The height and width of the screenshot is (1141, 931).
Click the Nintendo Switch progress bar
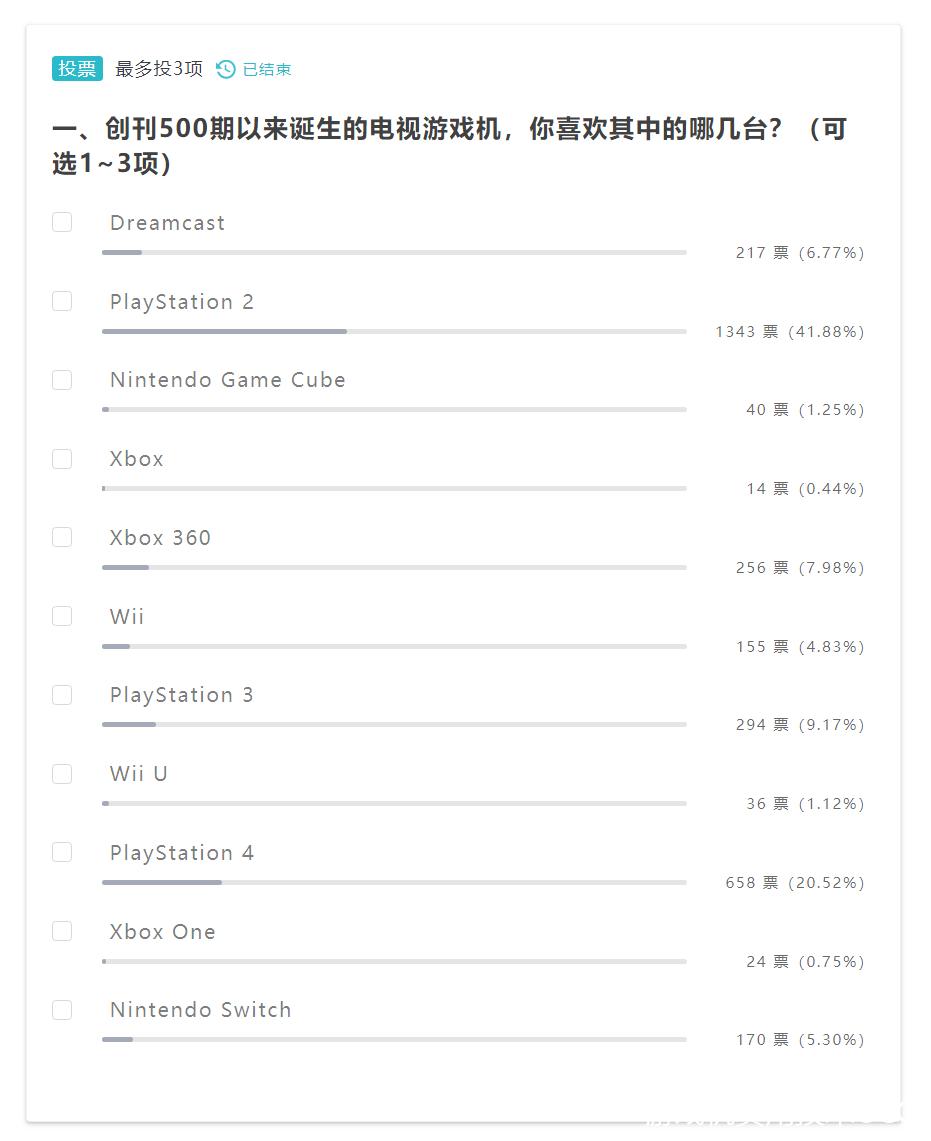click(393, 1038)
